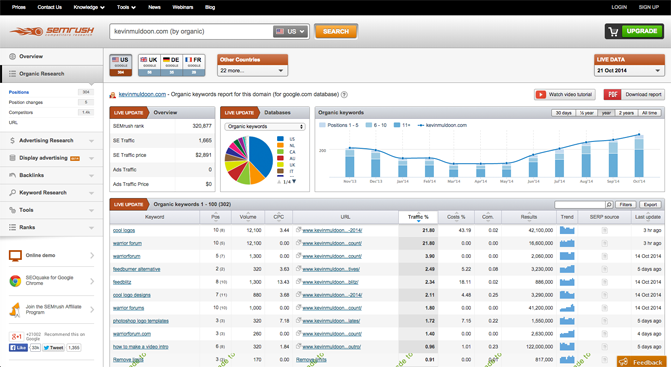The image size is (671, 367).
Task: Click the trend chart icon for cool logos
Action: [567, 231]
